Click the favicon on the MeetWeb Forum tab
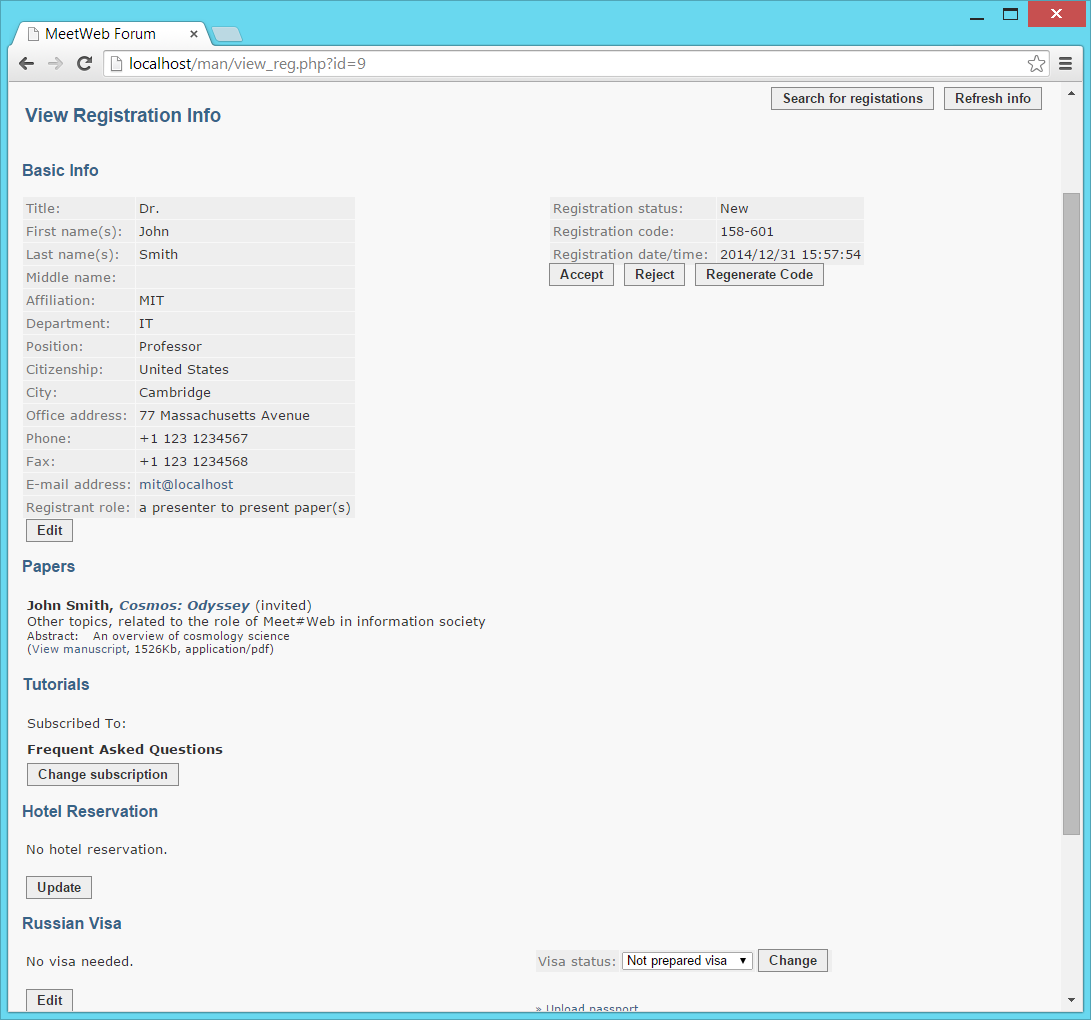 [x=31, y=33]
